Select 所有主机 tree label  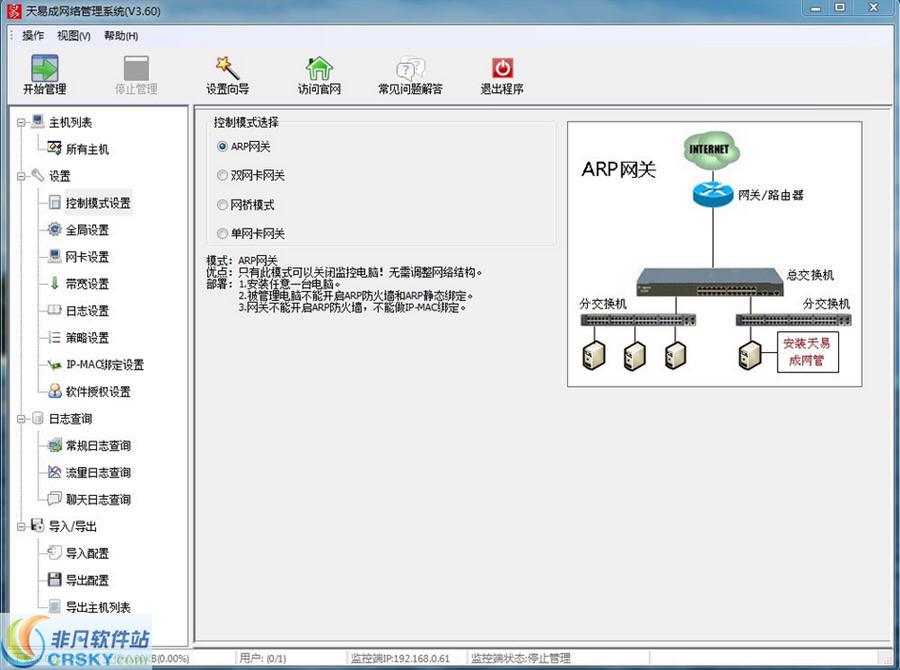click(87, 149)
